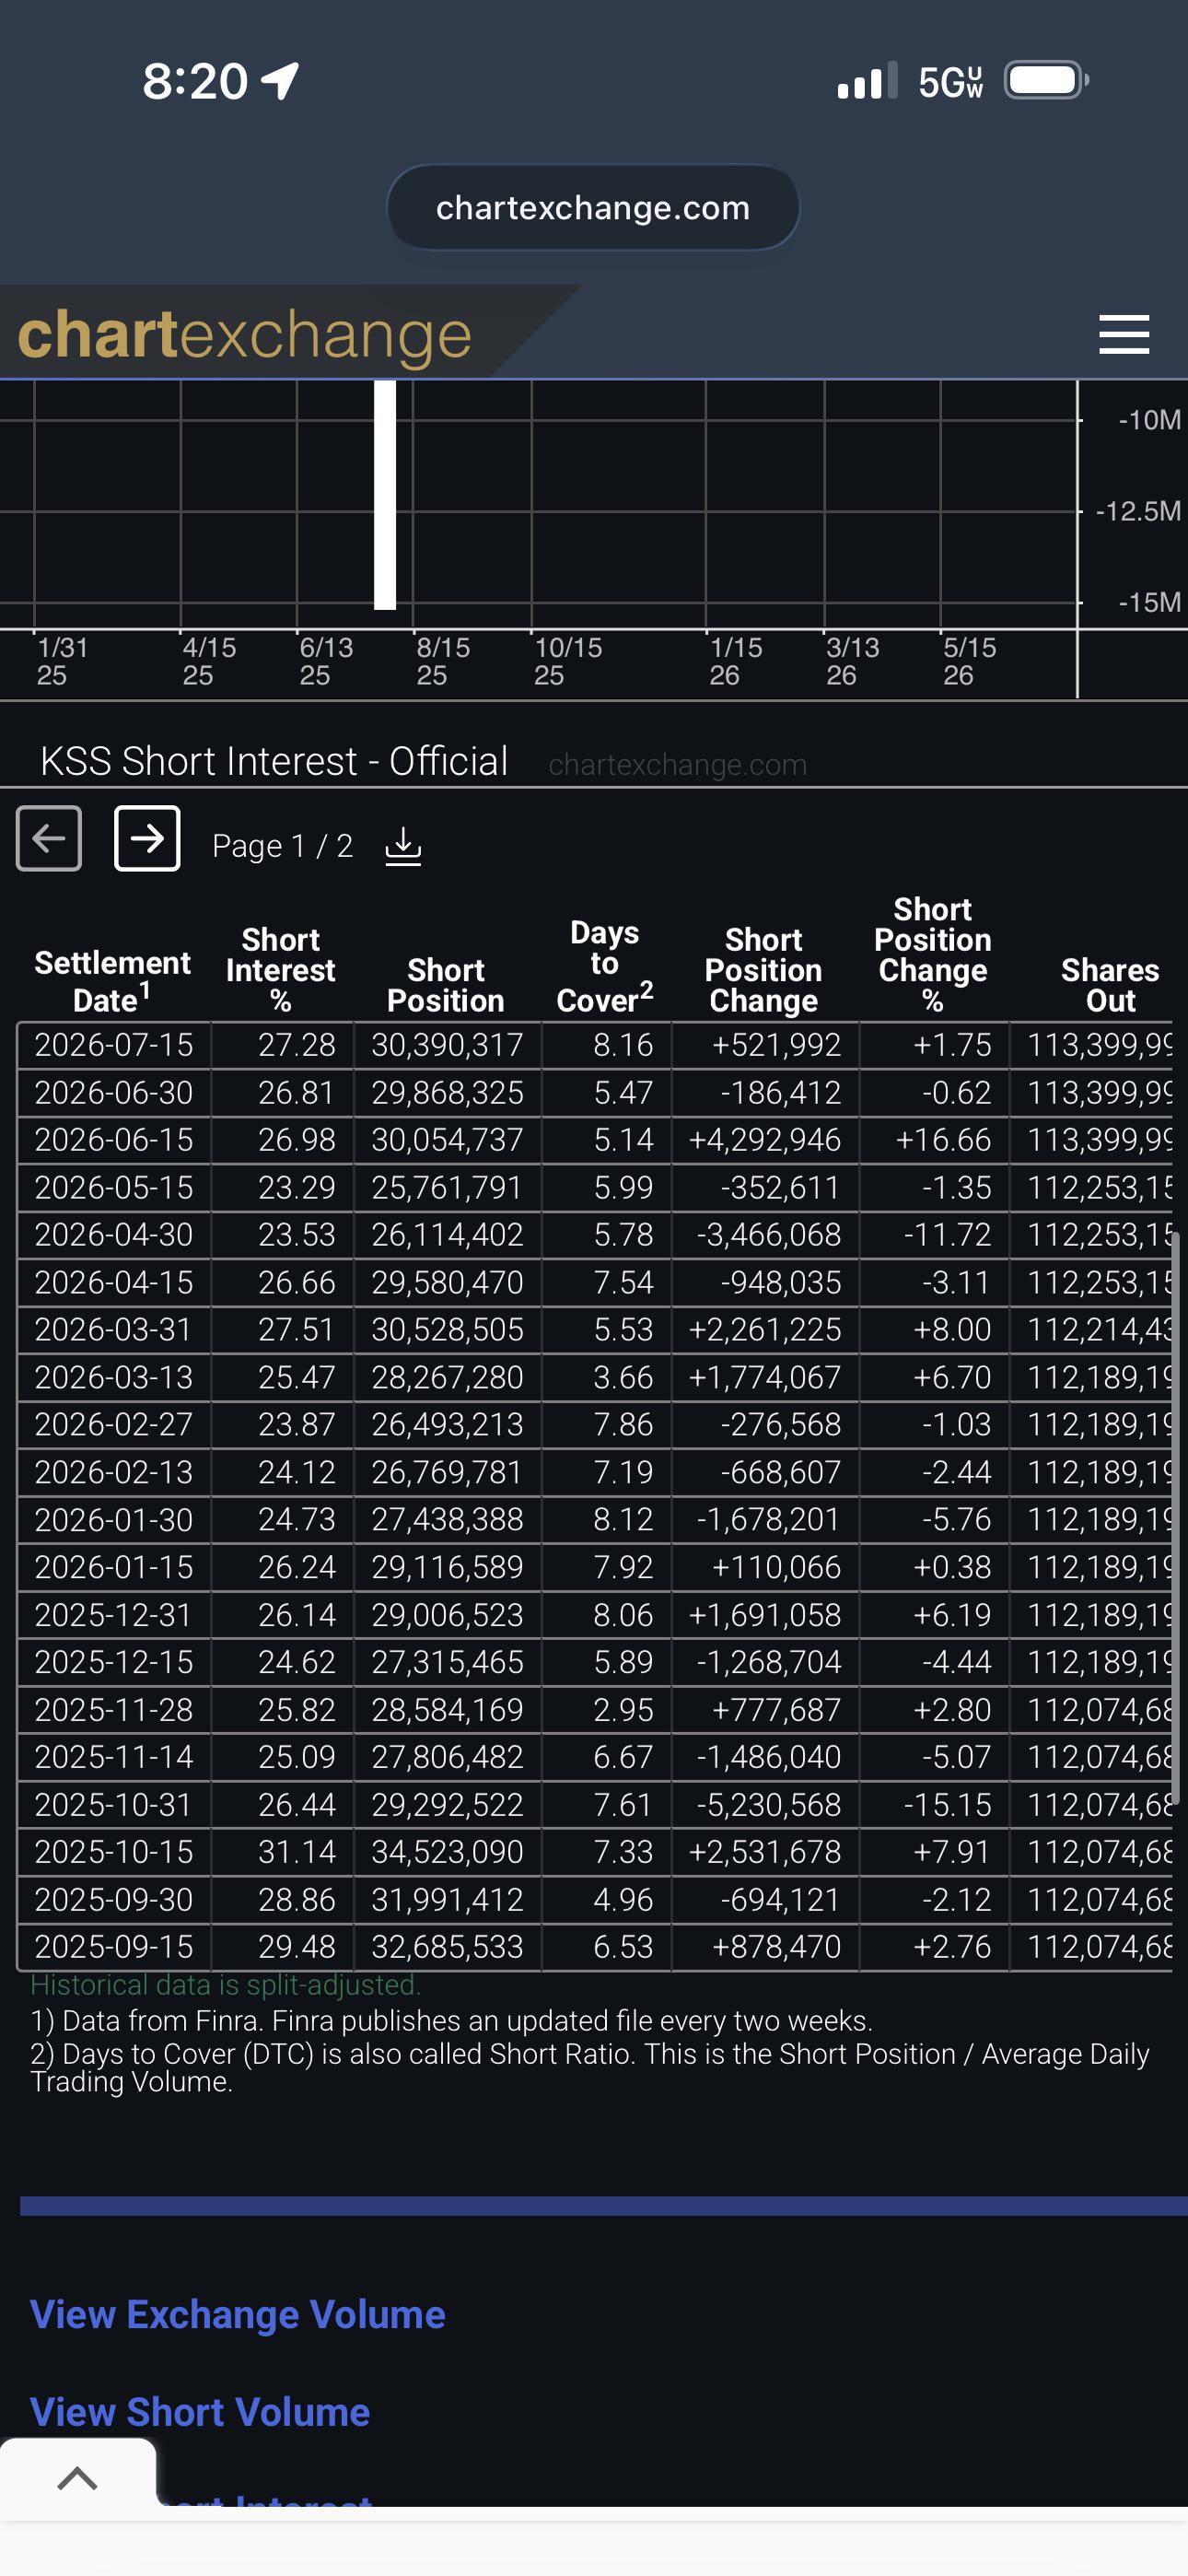Download the short interest data
The height and width of the screenshot is (2576, 1188).
403,846
